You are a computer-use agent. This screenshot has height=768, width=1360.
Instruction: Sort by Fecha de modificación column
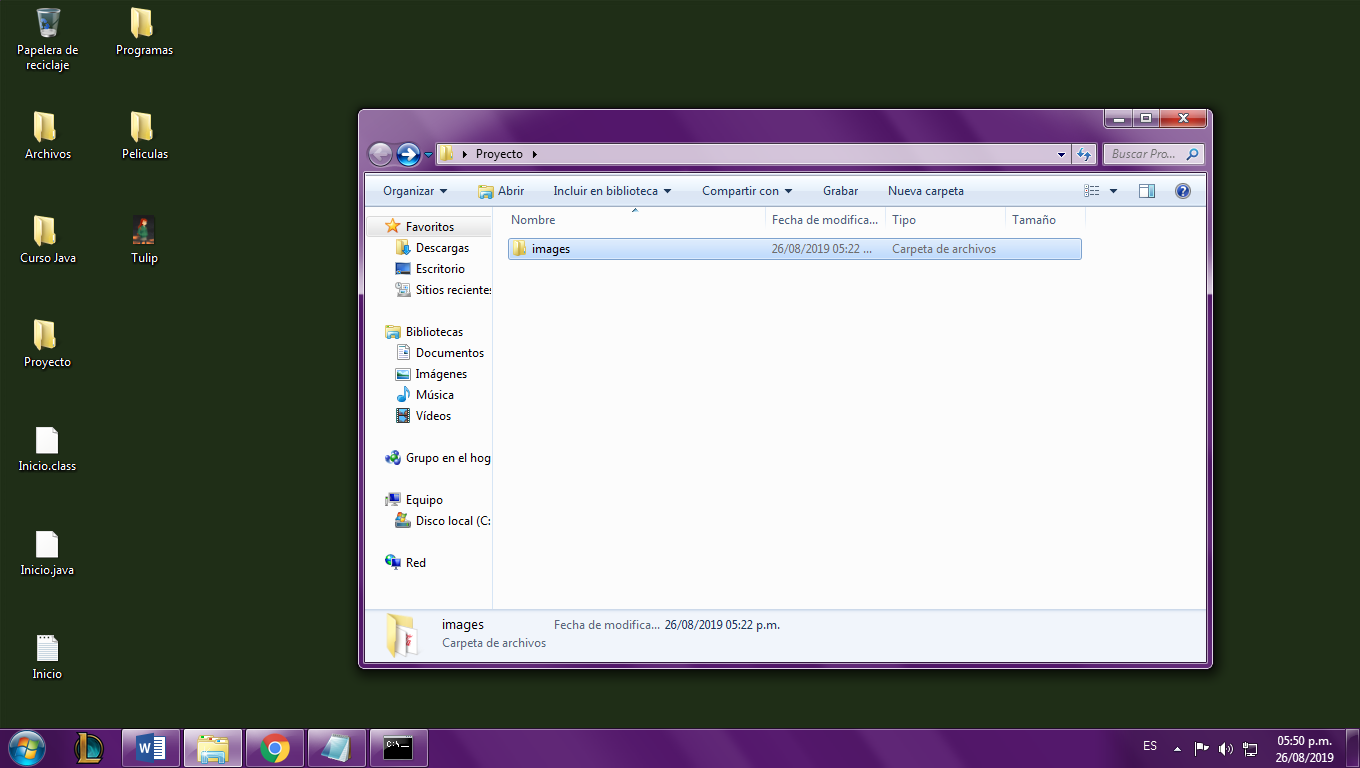pos(826,219)
